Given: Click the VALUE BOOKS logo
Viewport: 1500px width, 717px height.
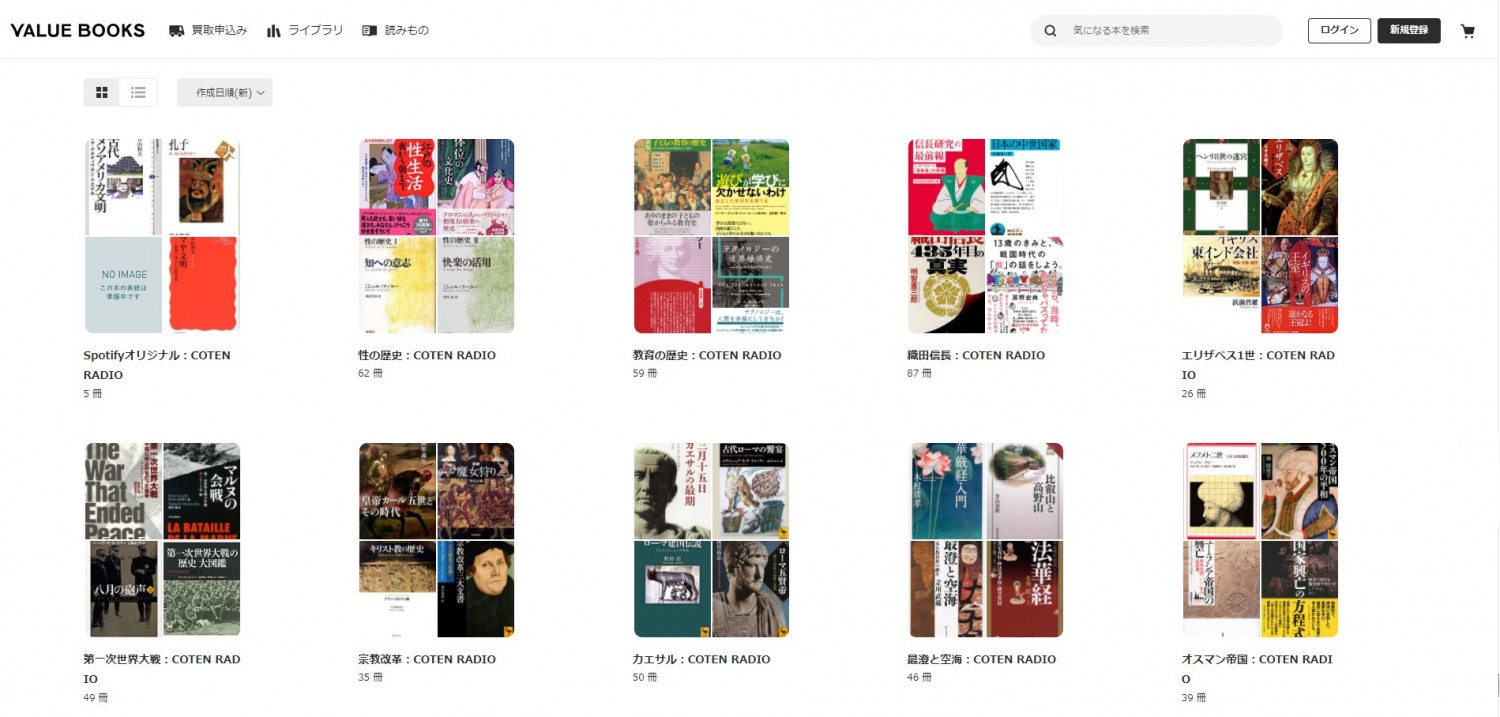Looking at the screenshot, I should [x=78, y=30].
